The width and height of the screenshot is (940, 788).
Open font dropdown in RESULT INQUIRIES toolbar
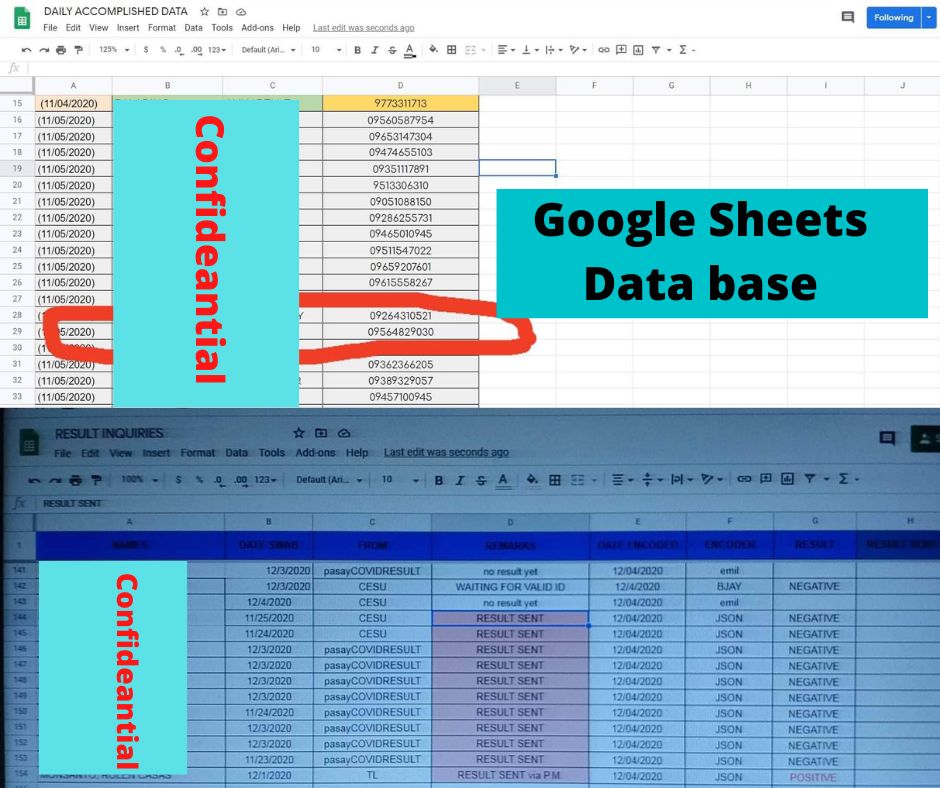tap(329, 480)
